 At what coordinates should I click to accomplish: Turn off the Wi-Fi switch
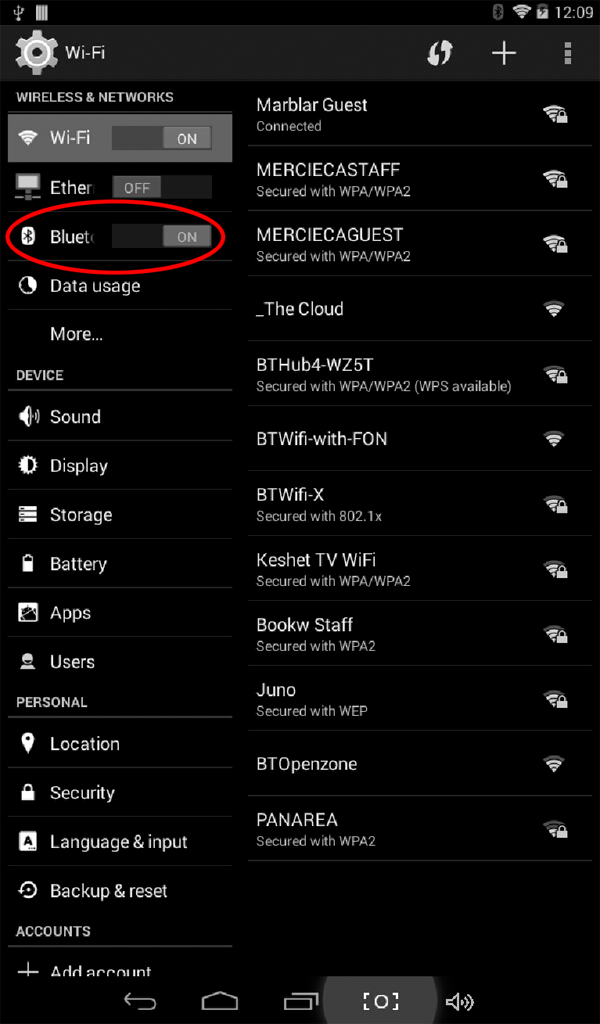pos(161,138)
